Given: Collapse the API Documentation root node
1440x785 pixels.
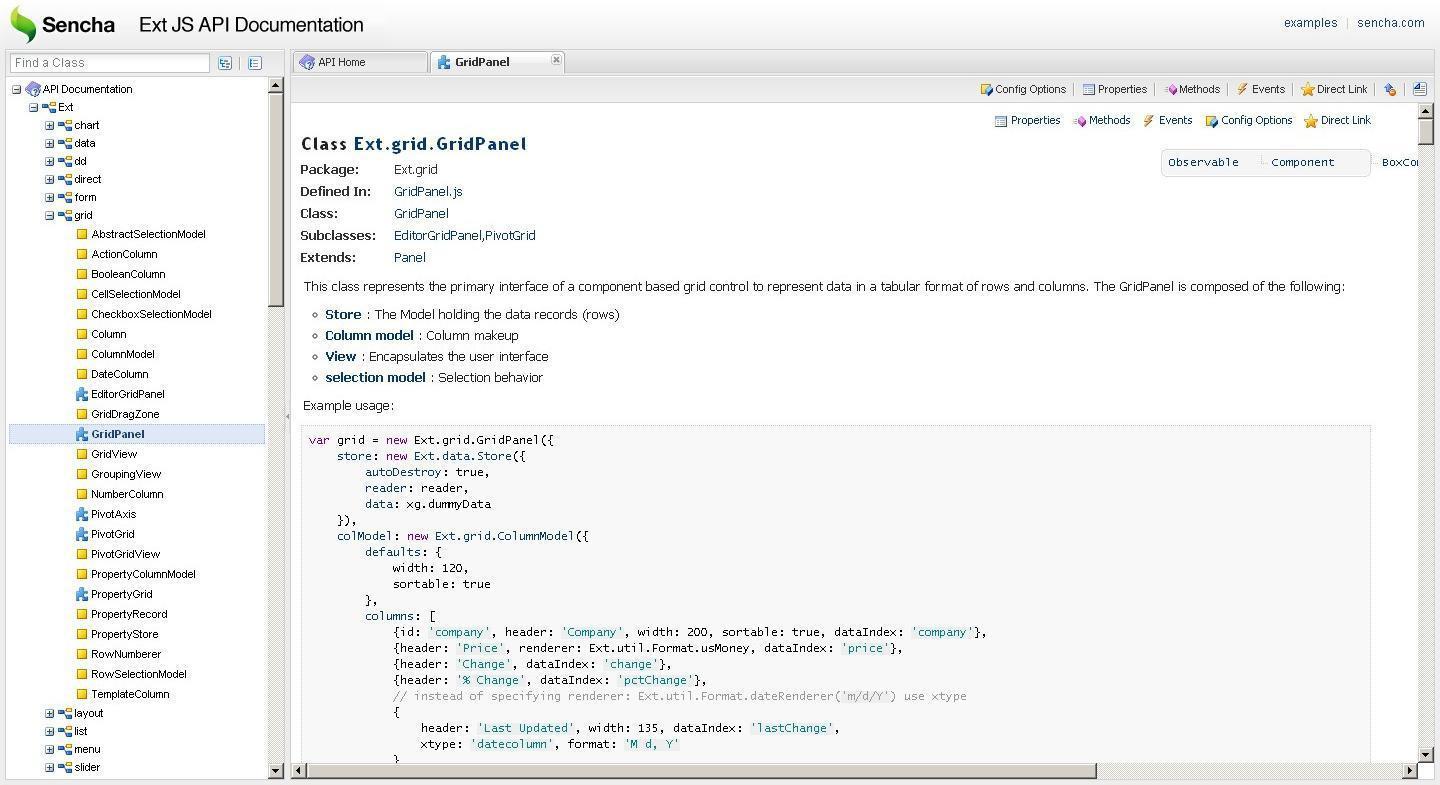Looking at the screenshot, I should pyautogui.click(x=16, y=89).
